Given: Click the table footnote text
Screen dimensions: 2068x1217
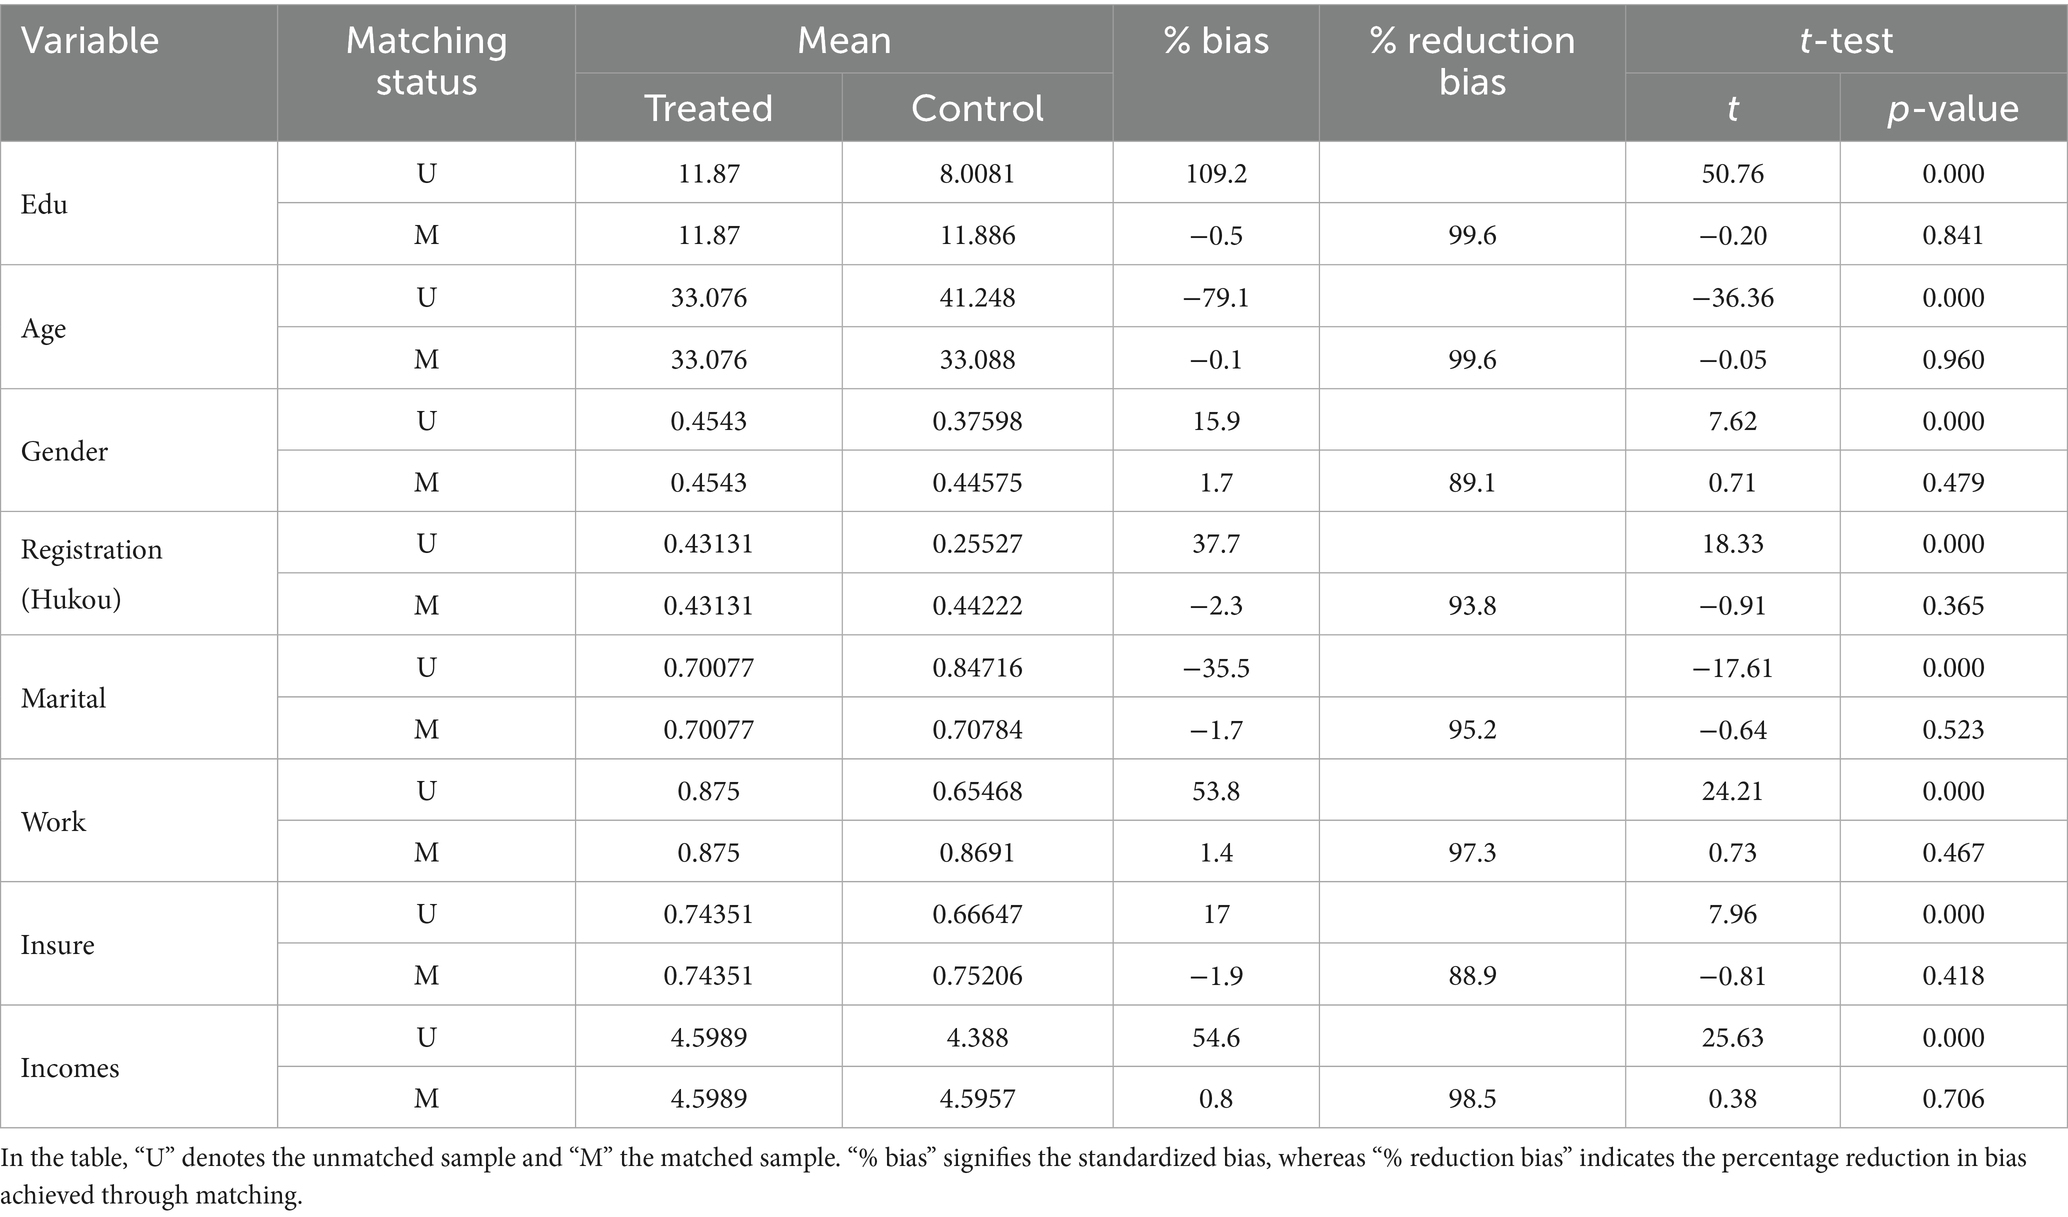Looking at the screenshot, I should [1014, 1177].
